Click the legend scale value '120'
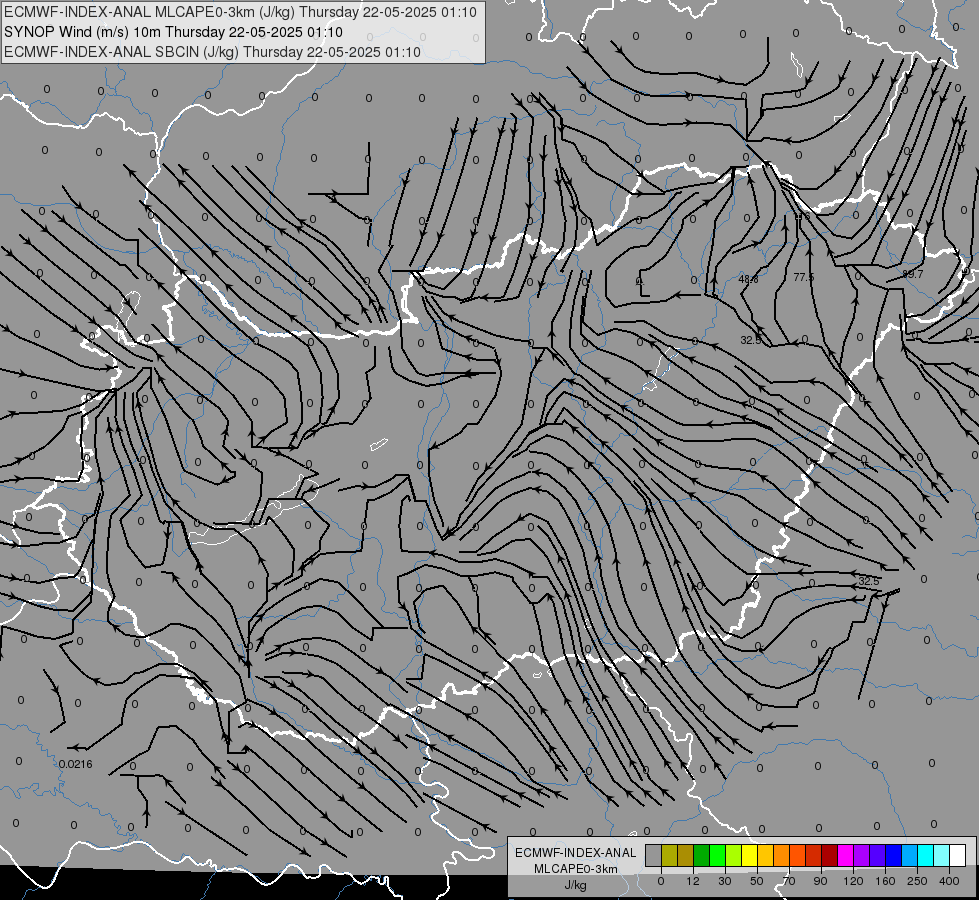The height and width of the screenshot is (900, 979). pyautogui.click(x=854, y=881)
